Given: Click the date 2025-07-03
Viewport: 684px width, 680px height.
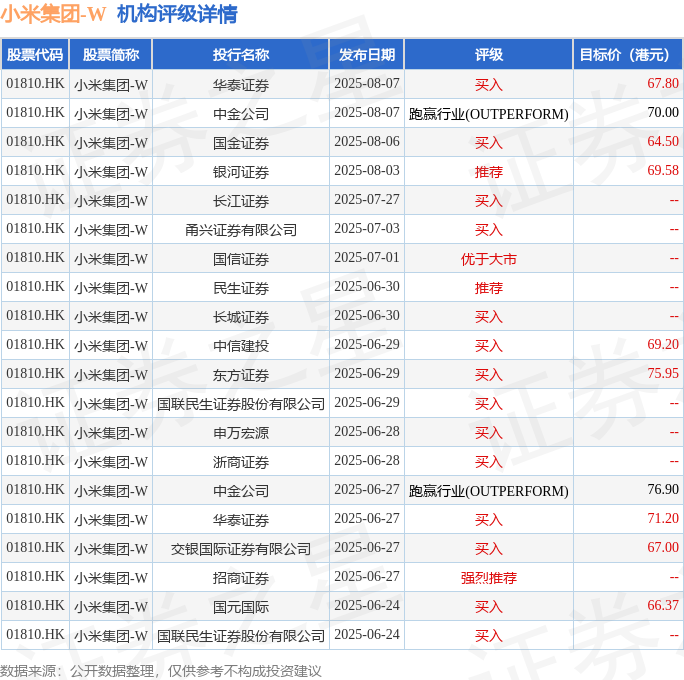Looking at the screenshot, I should pyautogui.click(x=367, y=229).
